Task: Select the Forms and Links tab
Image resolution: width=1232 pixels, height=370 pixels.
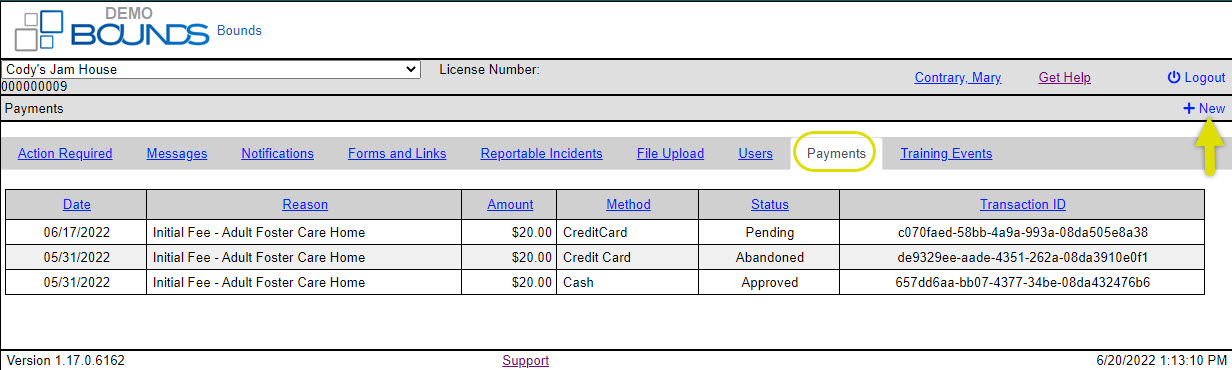Action: pos(397,153)
